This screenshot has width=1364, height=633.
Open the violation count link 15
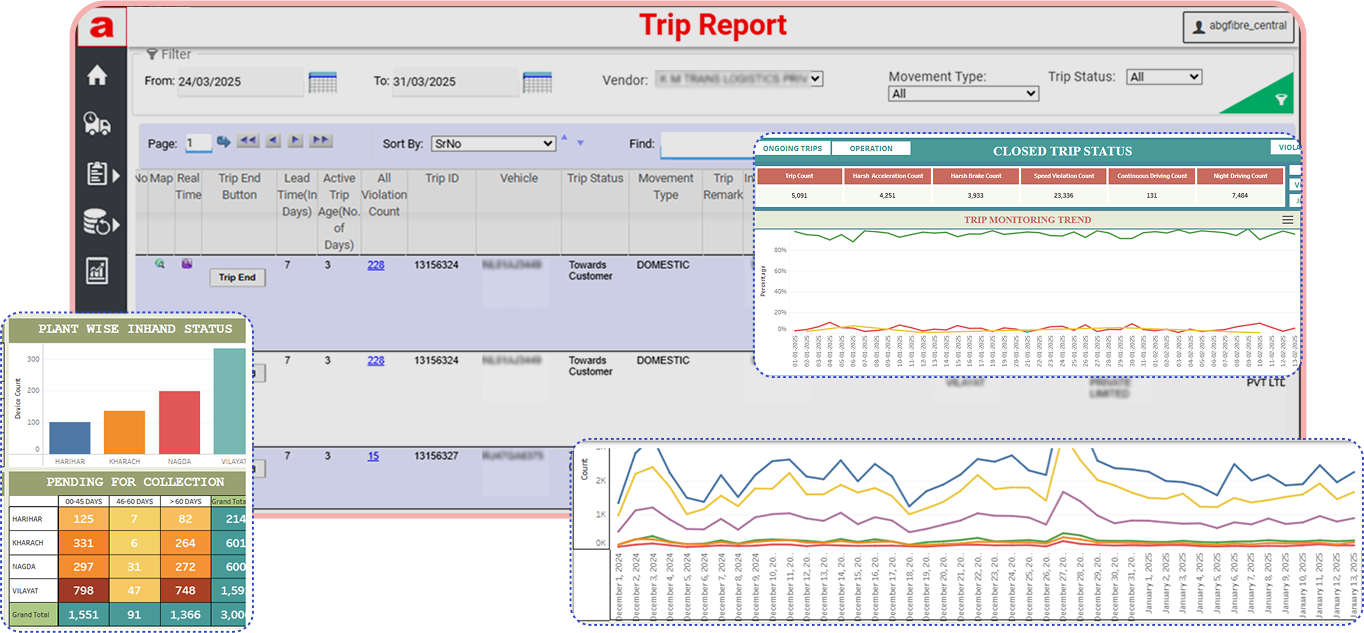(373, 456)
